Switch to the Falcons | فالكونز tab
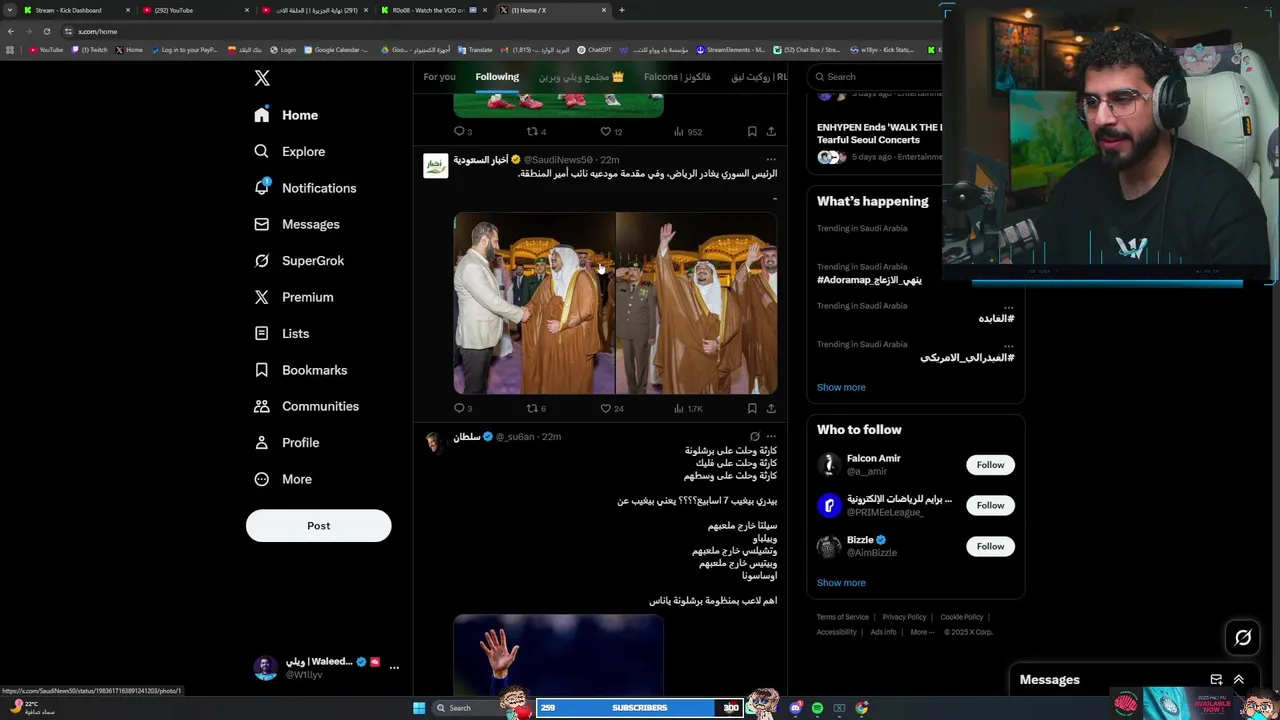Viewport: 1280px width, 720px height. [677, 77]
